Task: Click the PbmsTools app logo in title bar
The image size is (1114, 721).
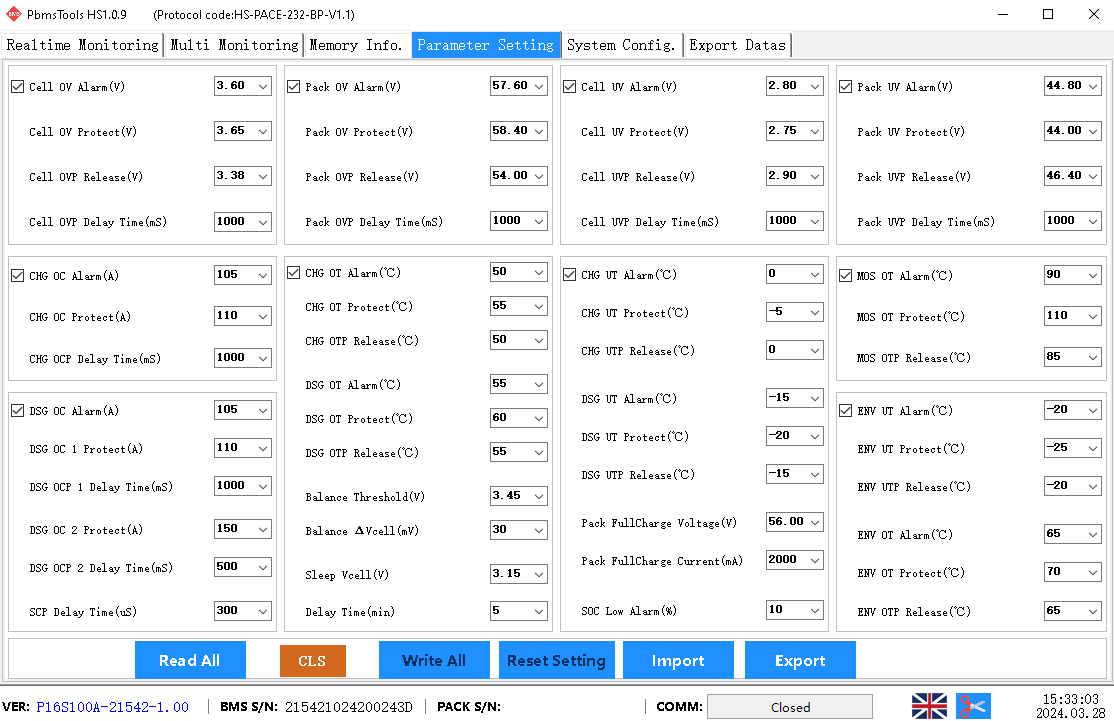Action: [x=14, y=14]
